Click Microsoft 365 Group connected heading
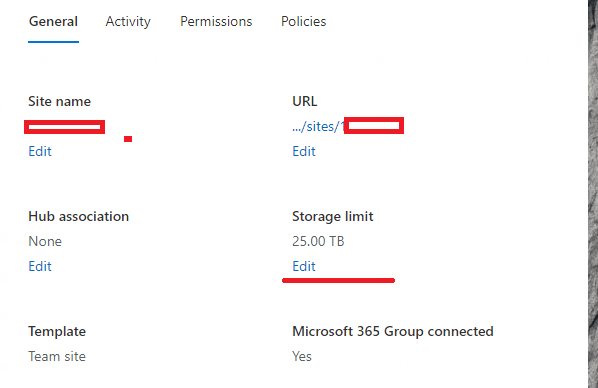Image resolution: width=598 pixels, height=388 pixels. tap(393, 332)
